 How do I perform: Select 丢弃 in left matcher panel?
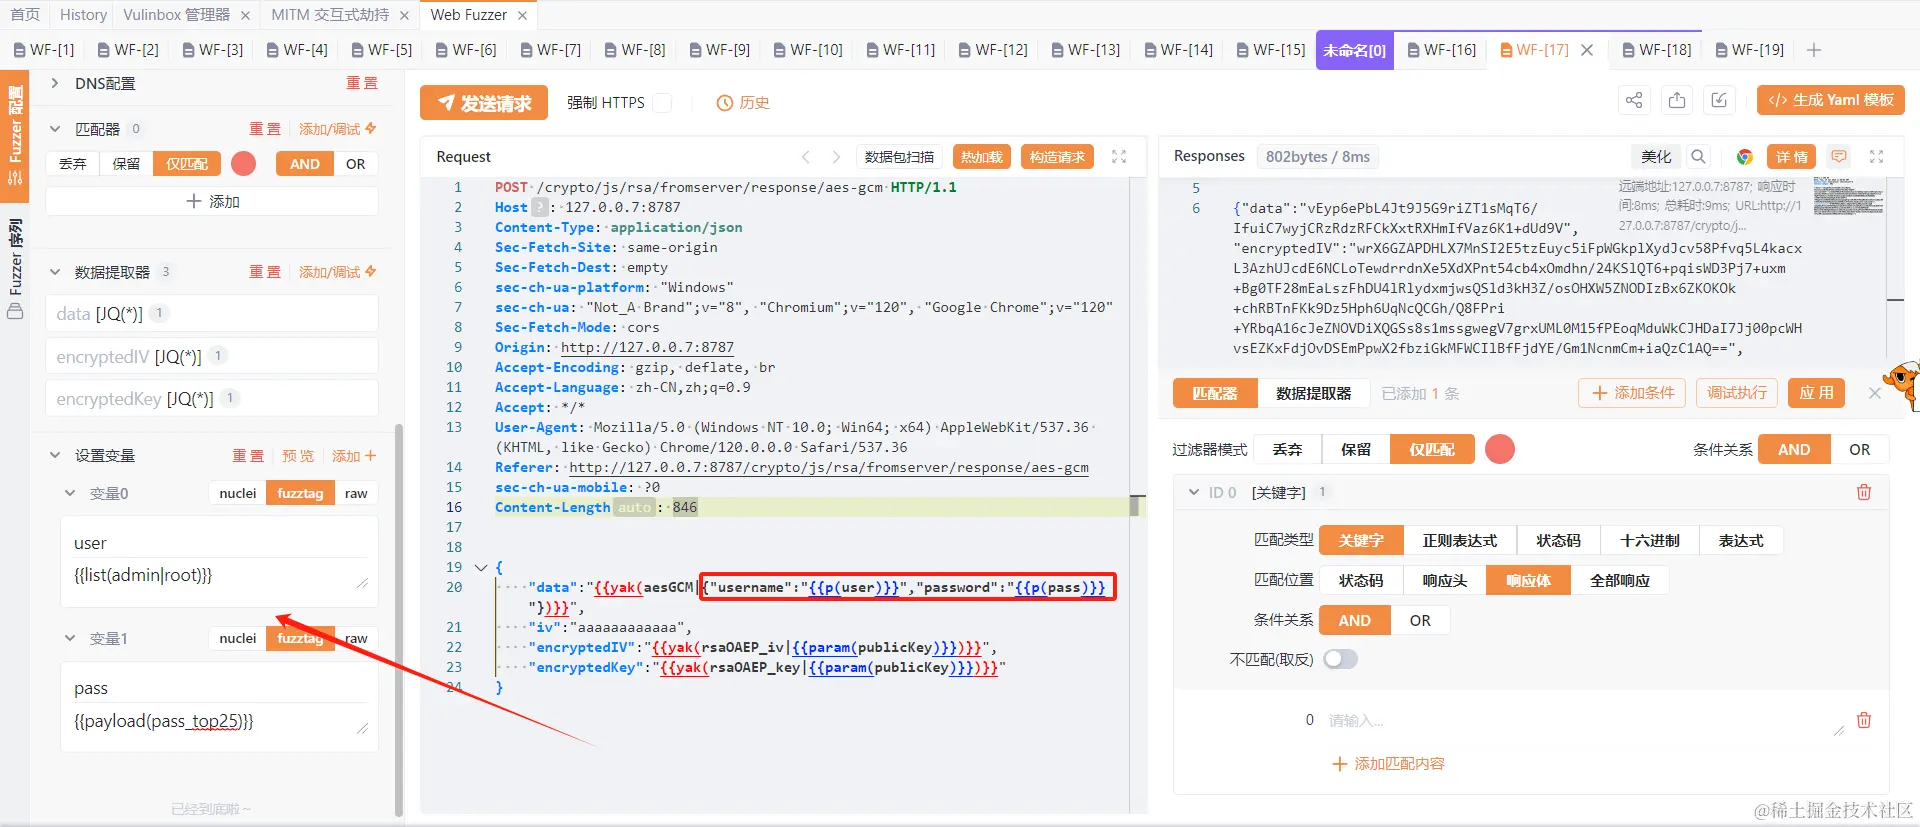[73, 164]
